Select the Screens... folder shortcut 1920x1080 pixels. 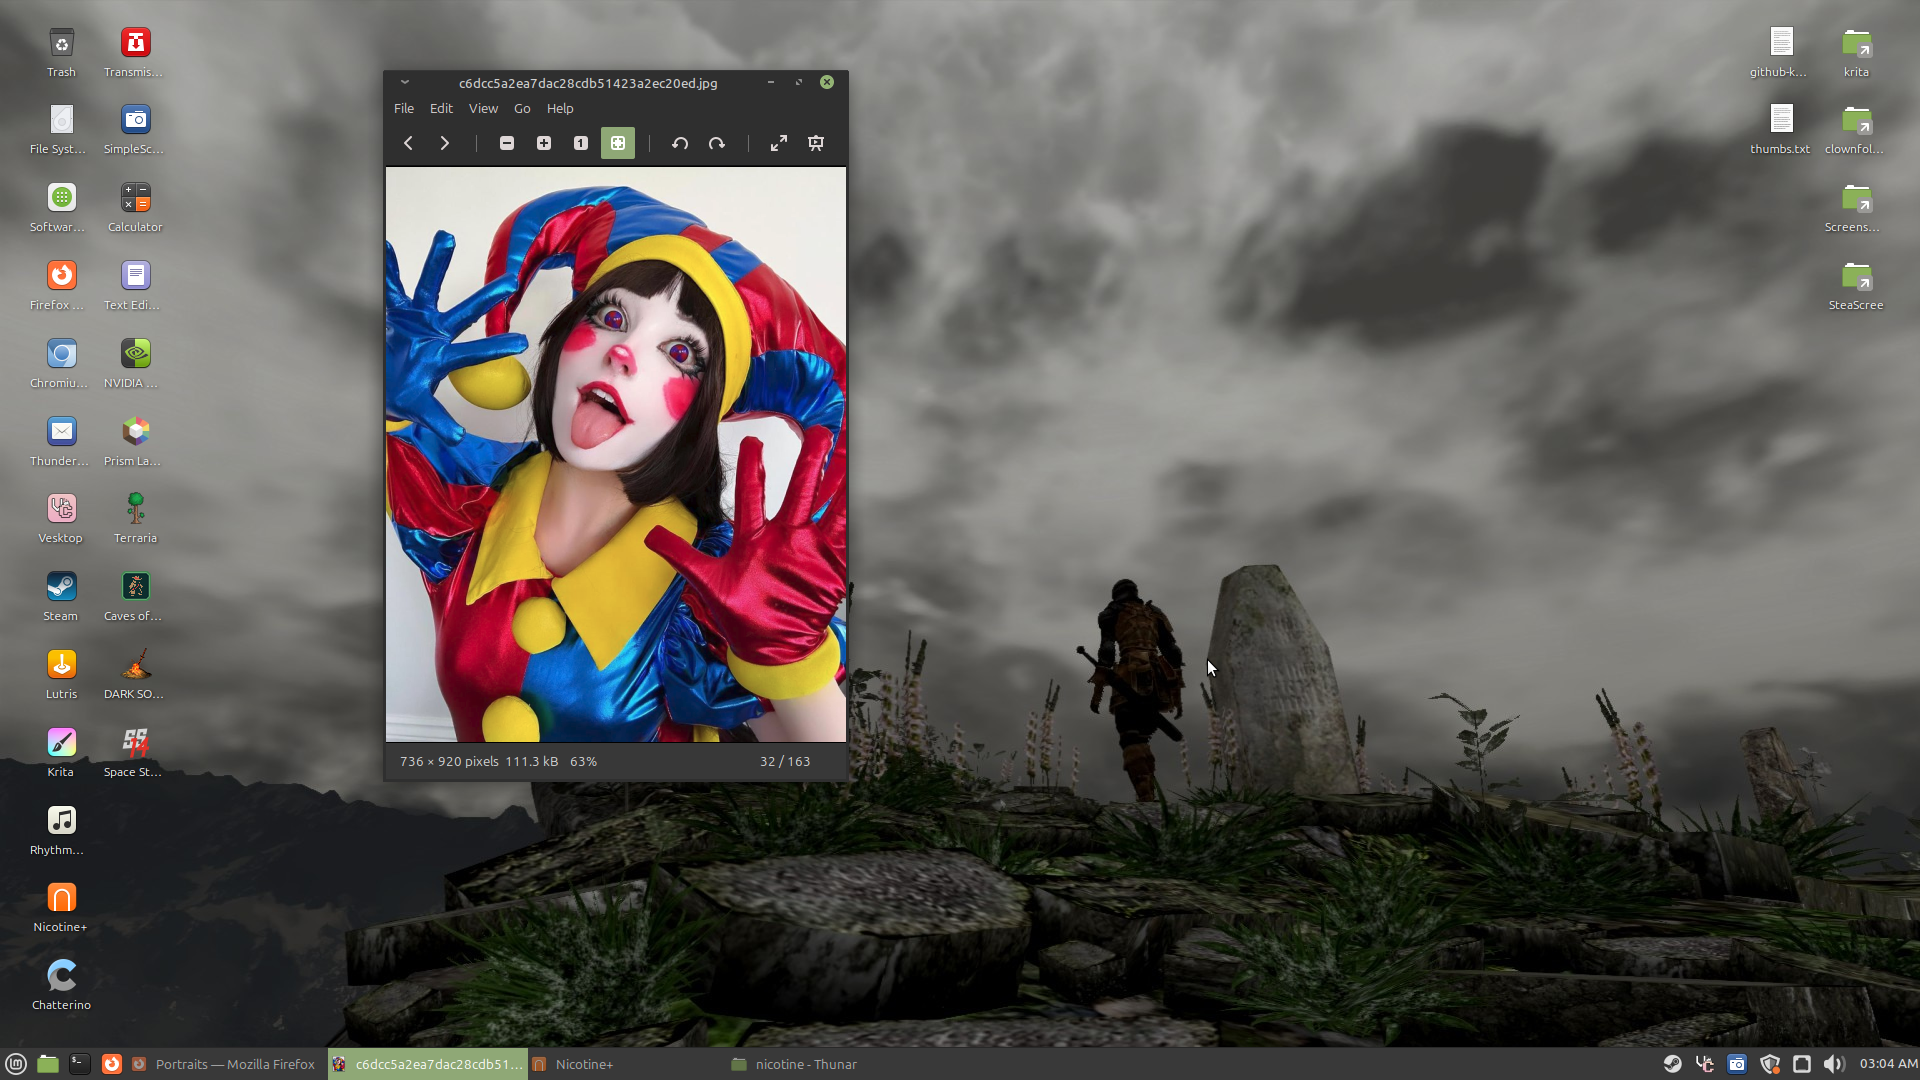click(x=1855, y=208)
